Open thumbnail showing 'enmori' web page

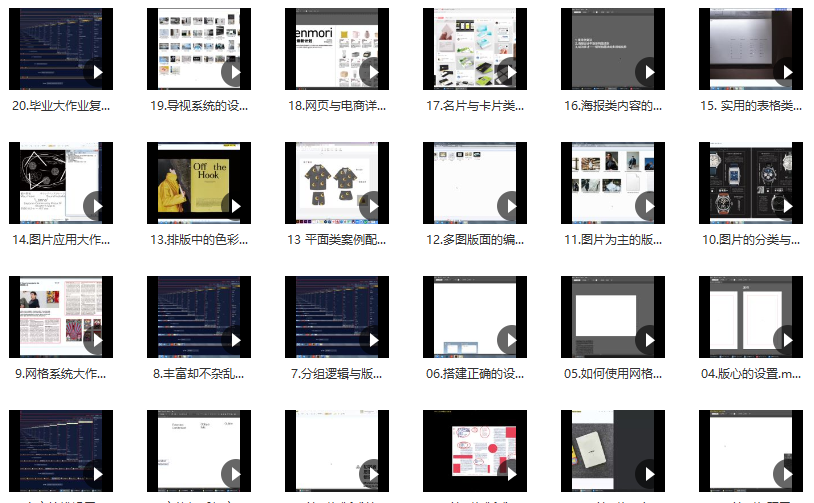coord(337,49)
